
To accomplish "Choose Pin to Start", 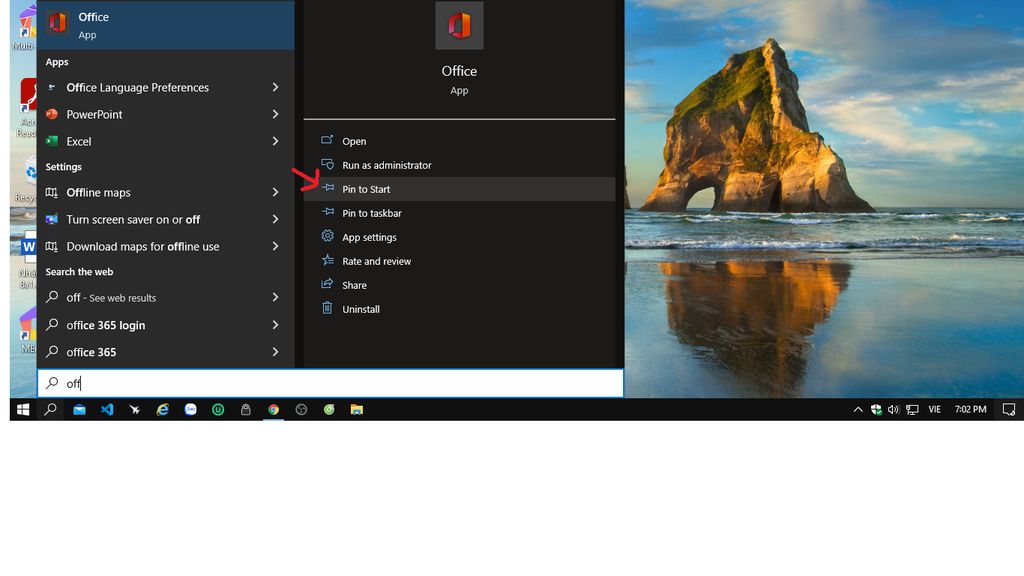I will pos(459,189).
